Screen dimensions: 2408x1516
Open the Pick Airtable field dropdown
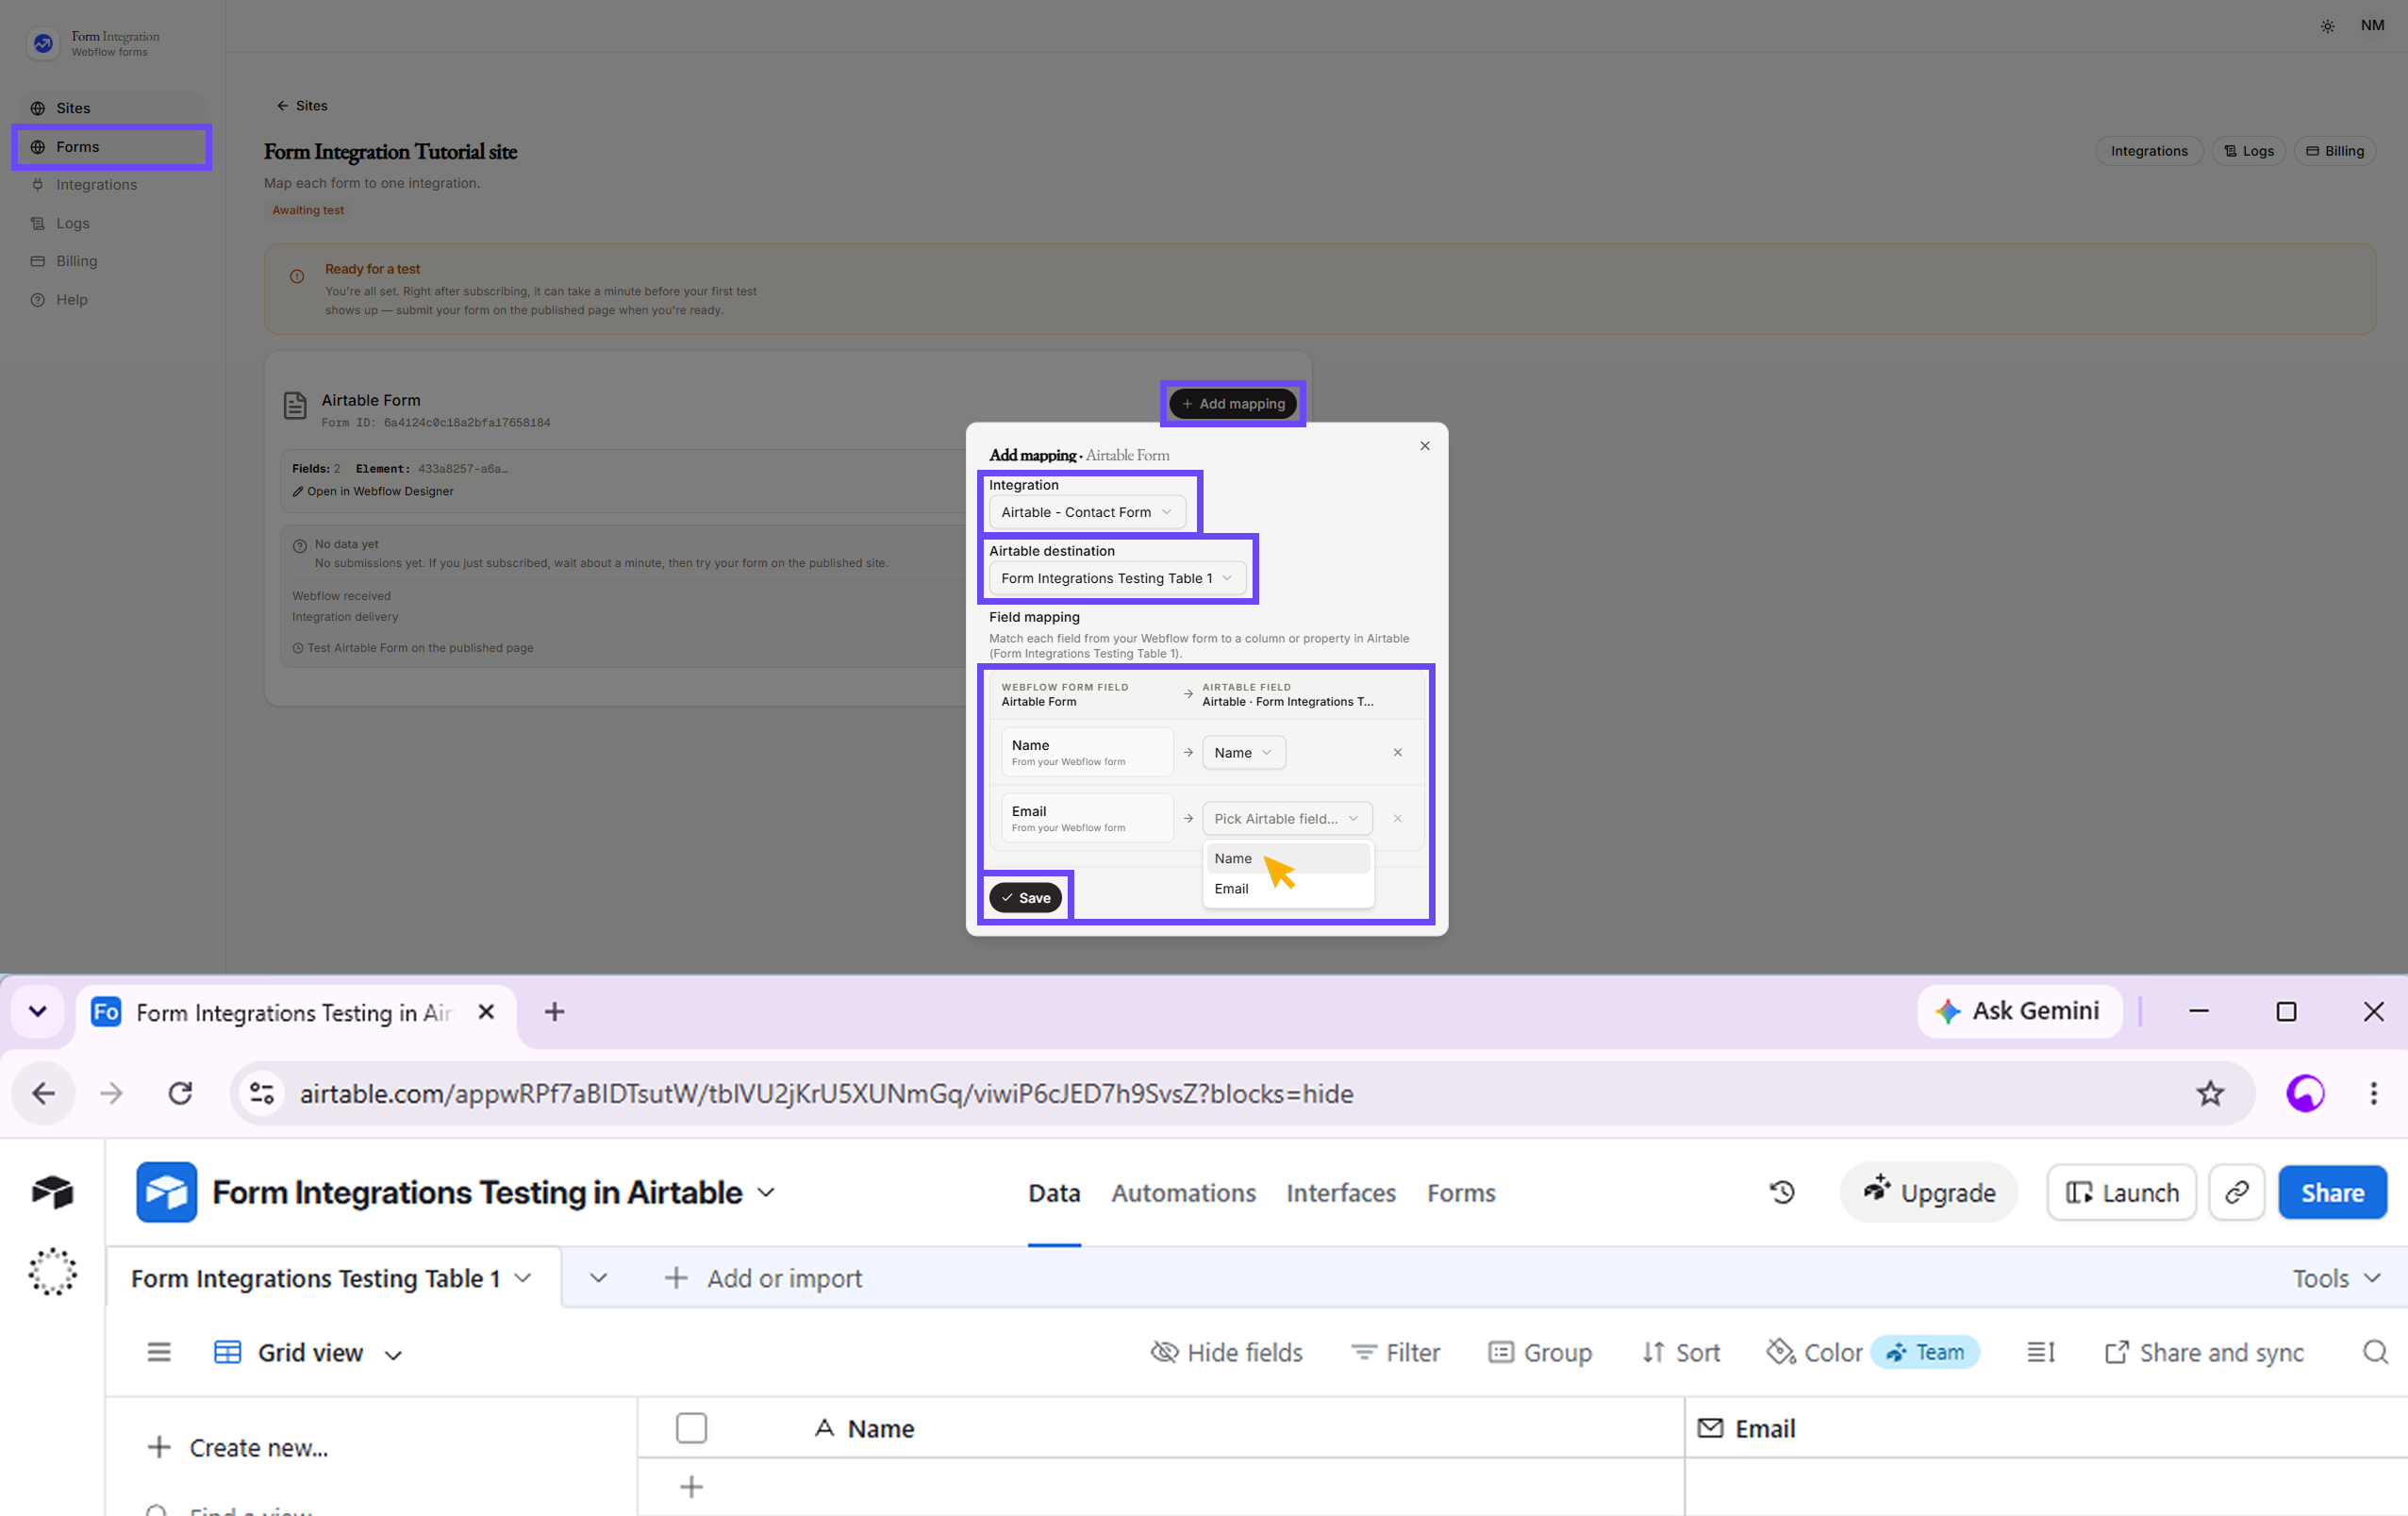click(x=1286, y=819)
